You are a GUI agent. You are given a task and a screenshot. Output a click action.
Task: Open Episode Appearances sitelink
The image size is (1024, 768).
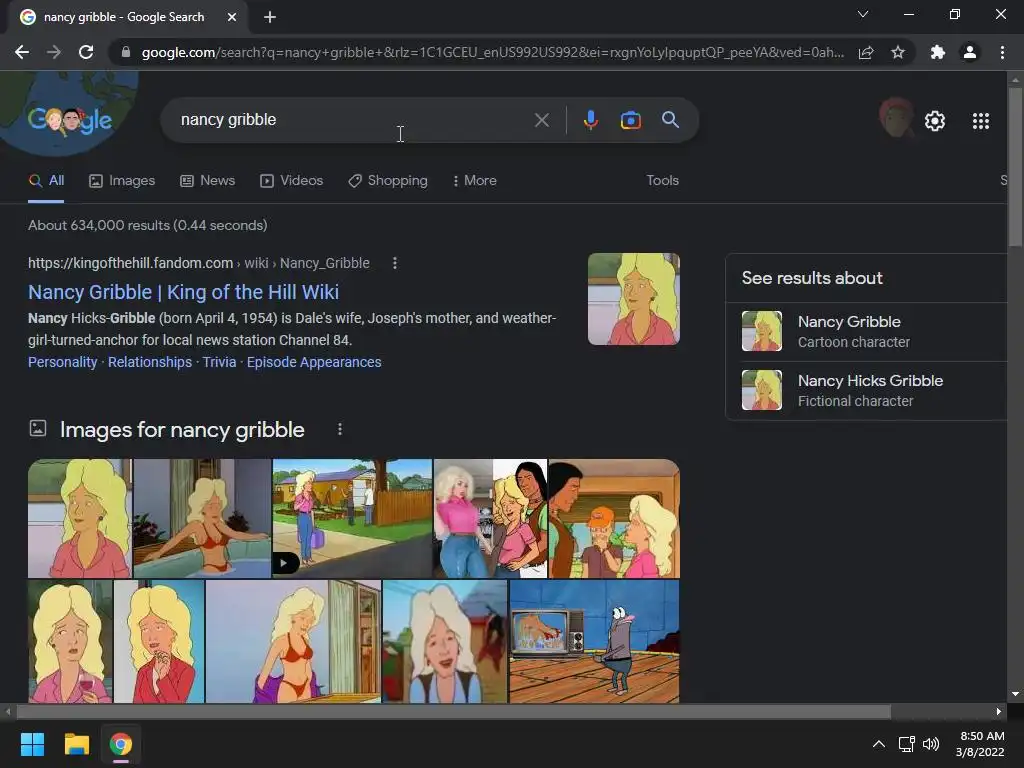pos(314,362)
